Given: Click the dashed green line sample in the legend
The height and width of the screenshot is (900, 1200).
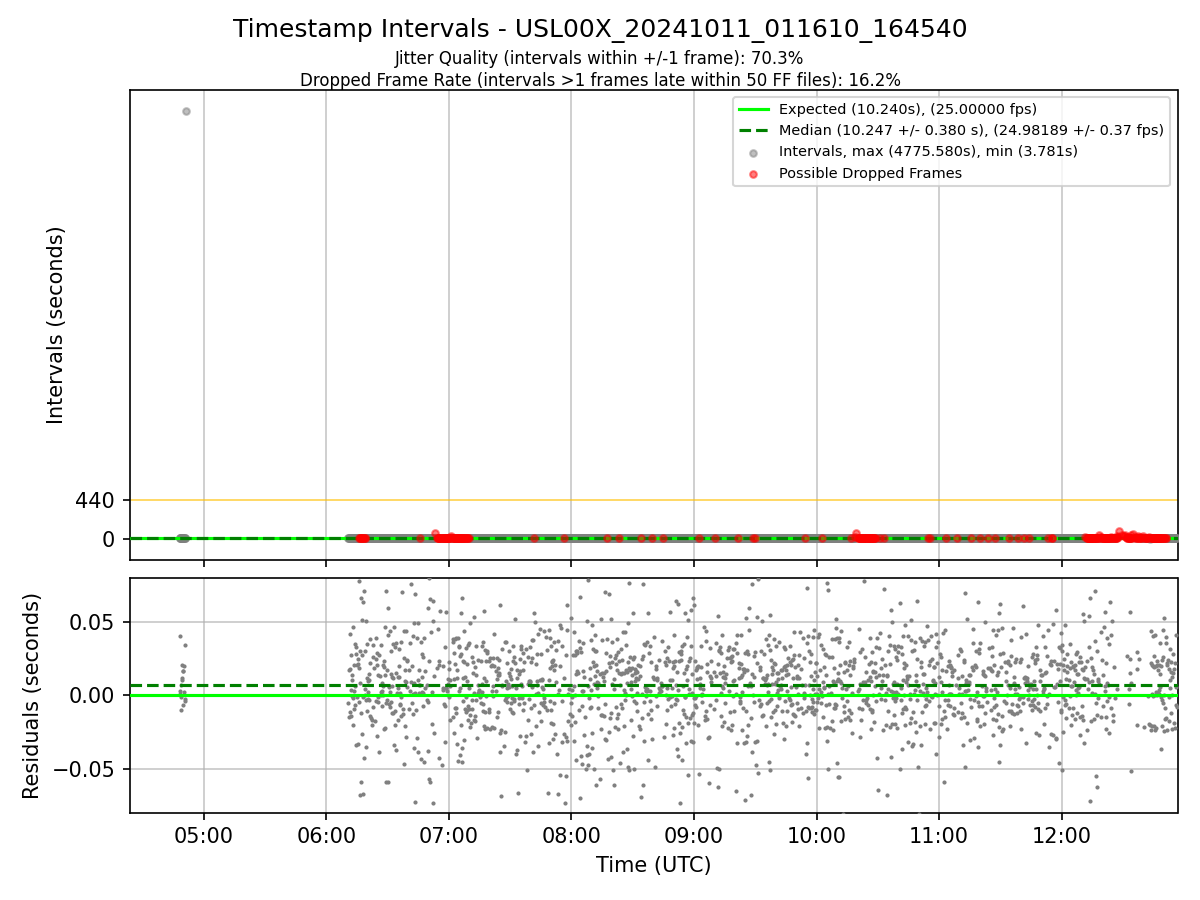Looking at the screenshot, I should coord(753,131).
